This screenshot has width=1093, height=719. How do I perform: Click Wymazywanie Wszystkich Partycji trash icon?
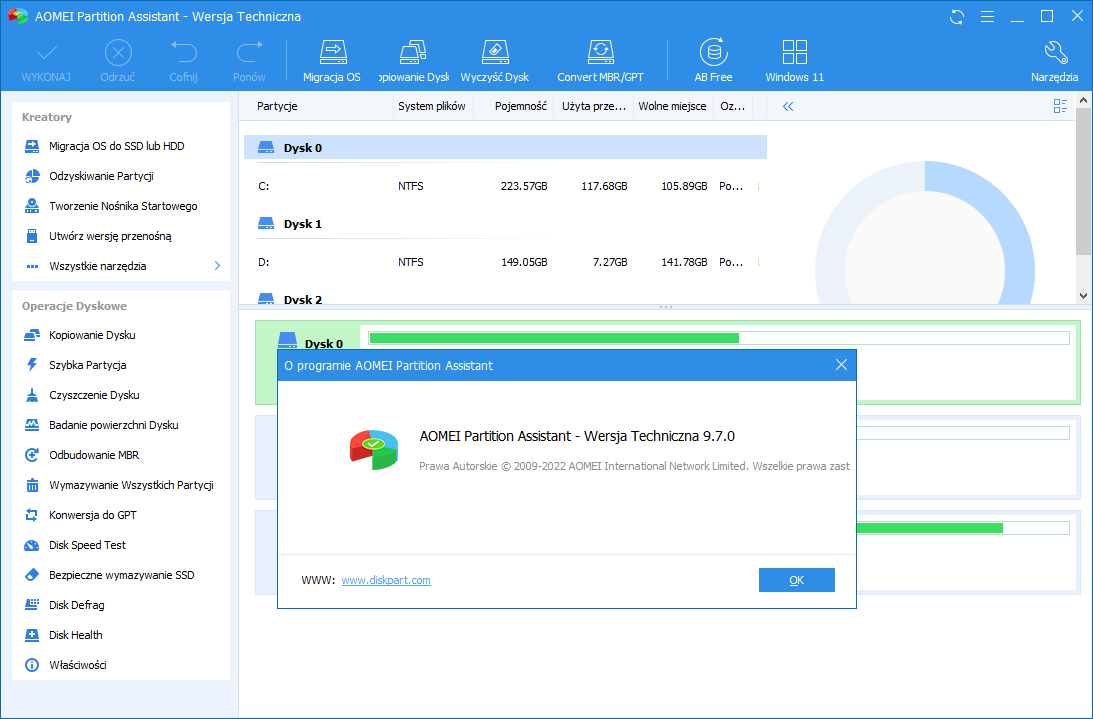(32, 485)
